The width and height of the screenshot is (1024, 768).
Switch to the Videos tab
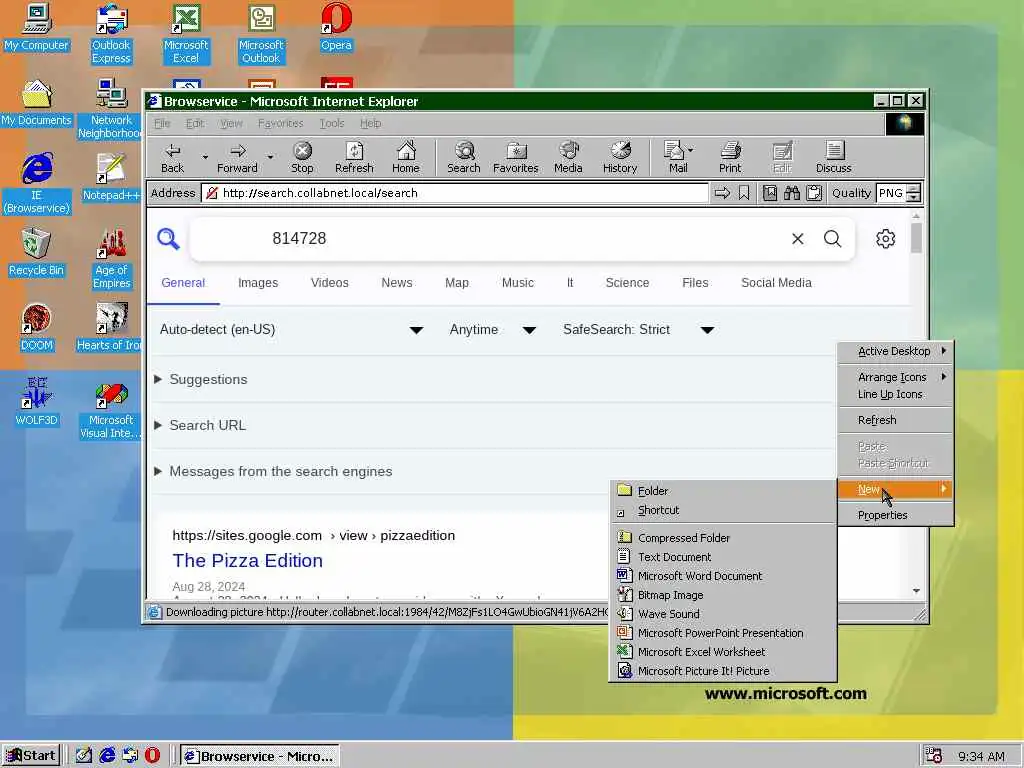point(330,283)
